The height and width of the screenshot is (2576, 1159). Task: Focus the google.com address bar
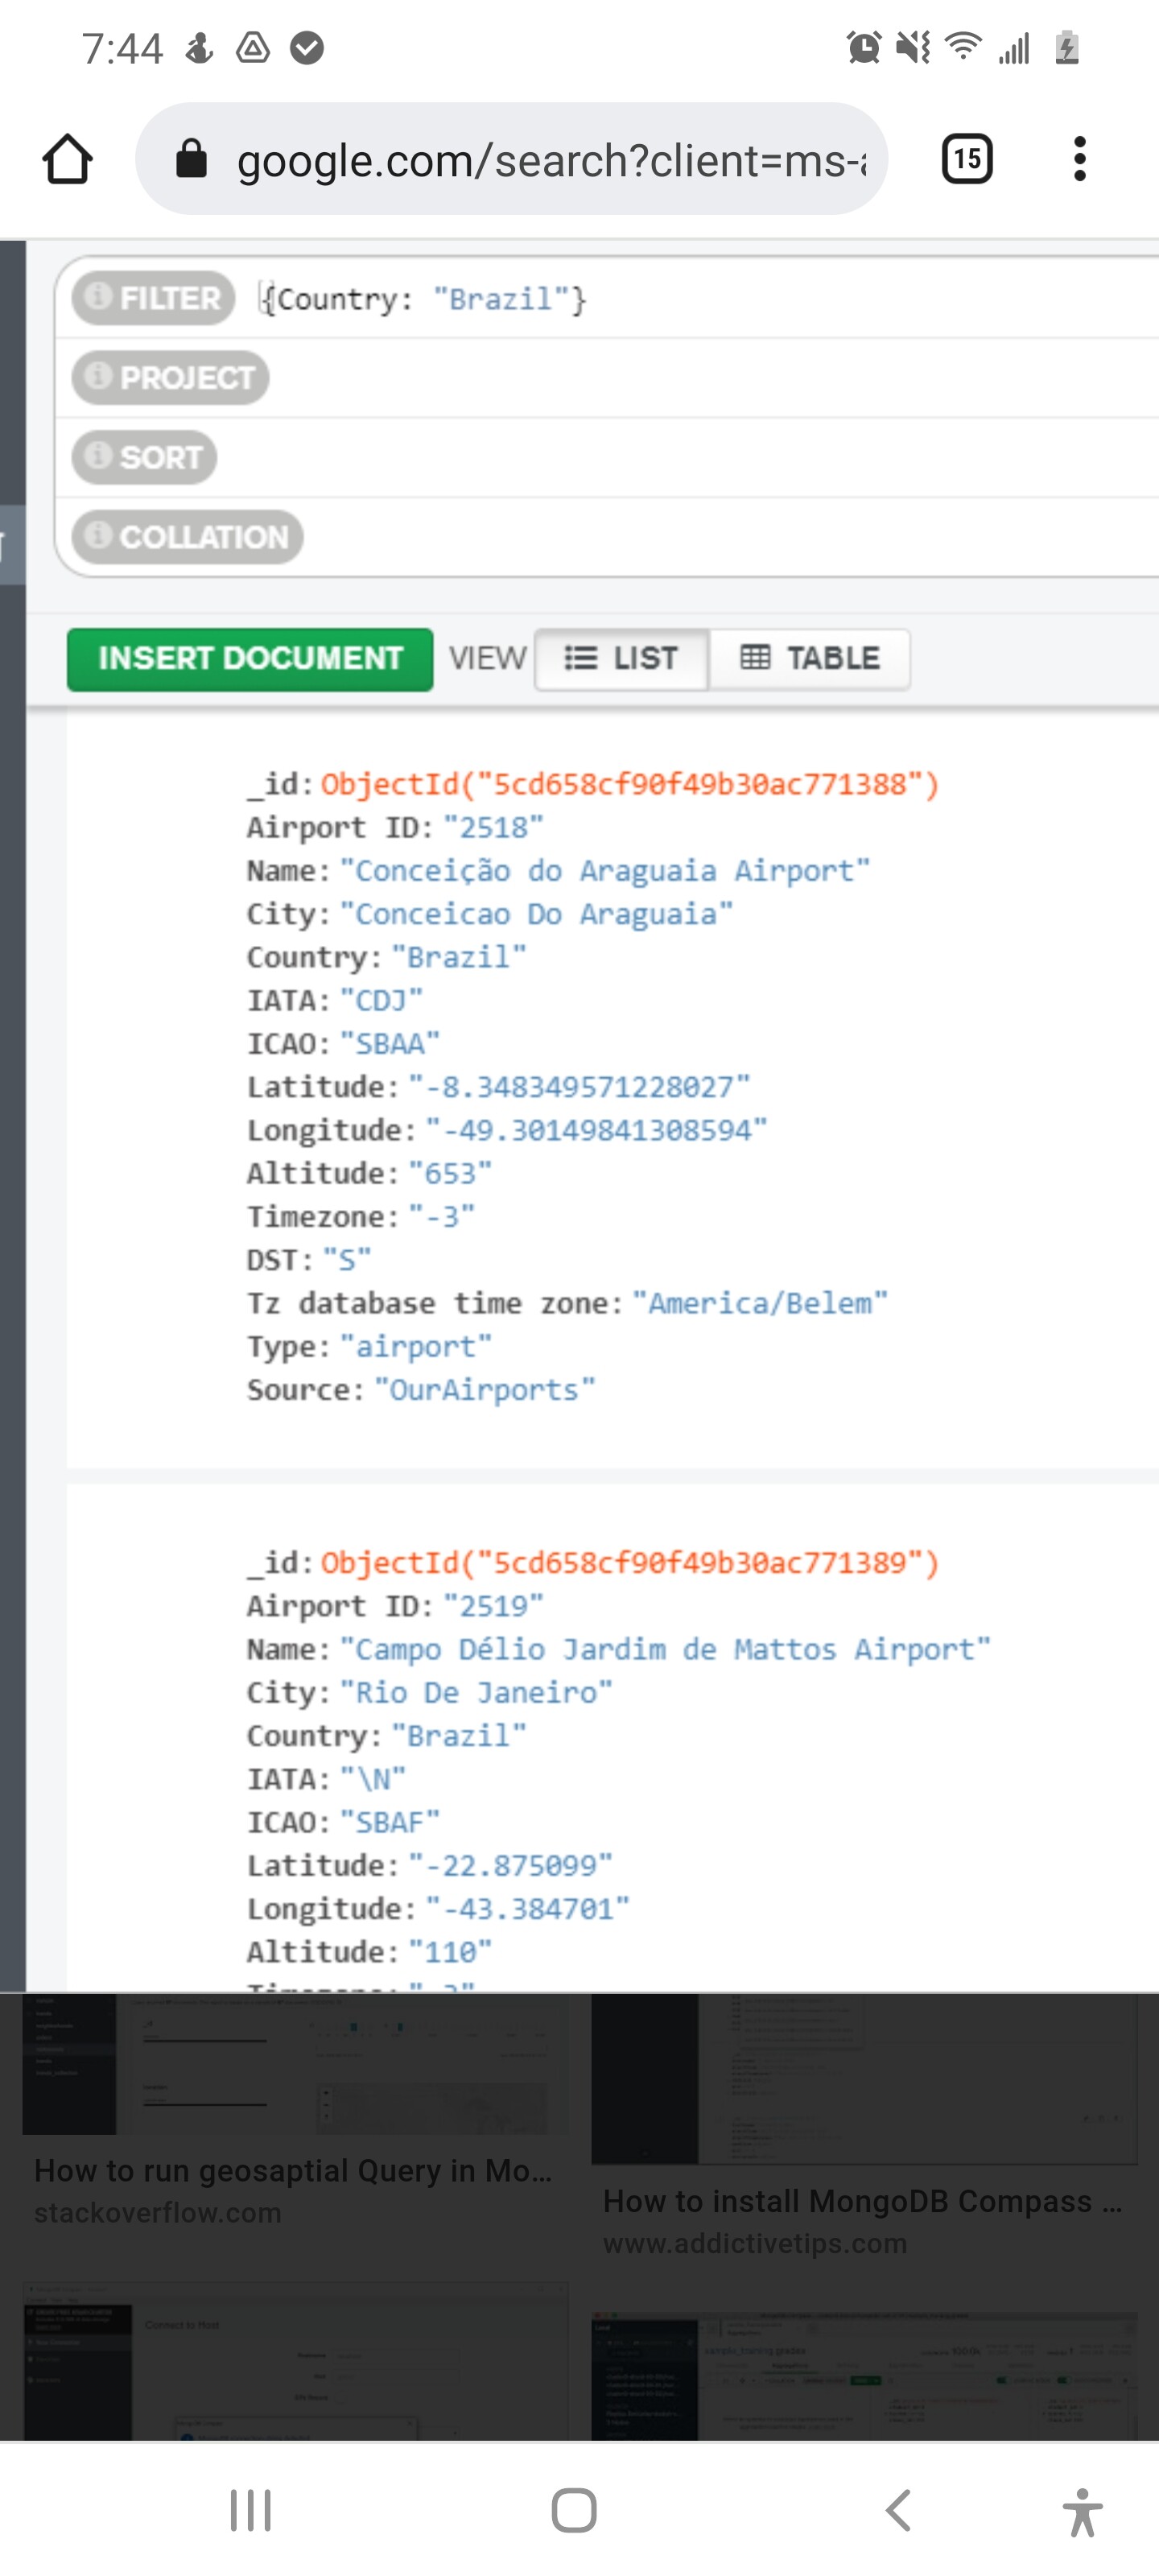[511, 159]
